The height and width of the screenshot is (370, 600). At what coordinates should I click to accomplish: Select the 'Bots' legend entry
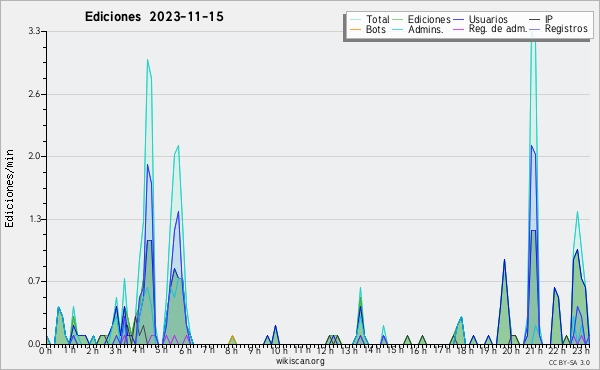[375, 29]
